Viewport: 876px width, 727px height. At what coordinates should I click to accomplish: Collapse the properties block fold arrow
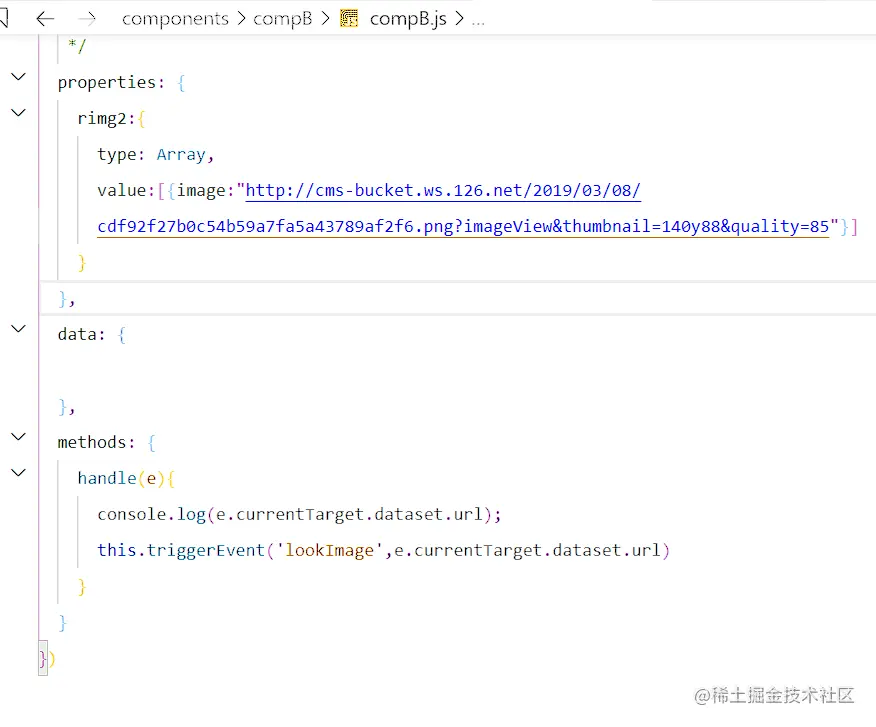point(18,77)
